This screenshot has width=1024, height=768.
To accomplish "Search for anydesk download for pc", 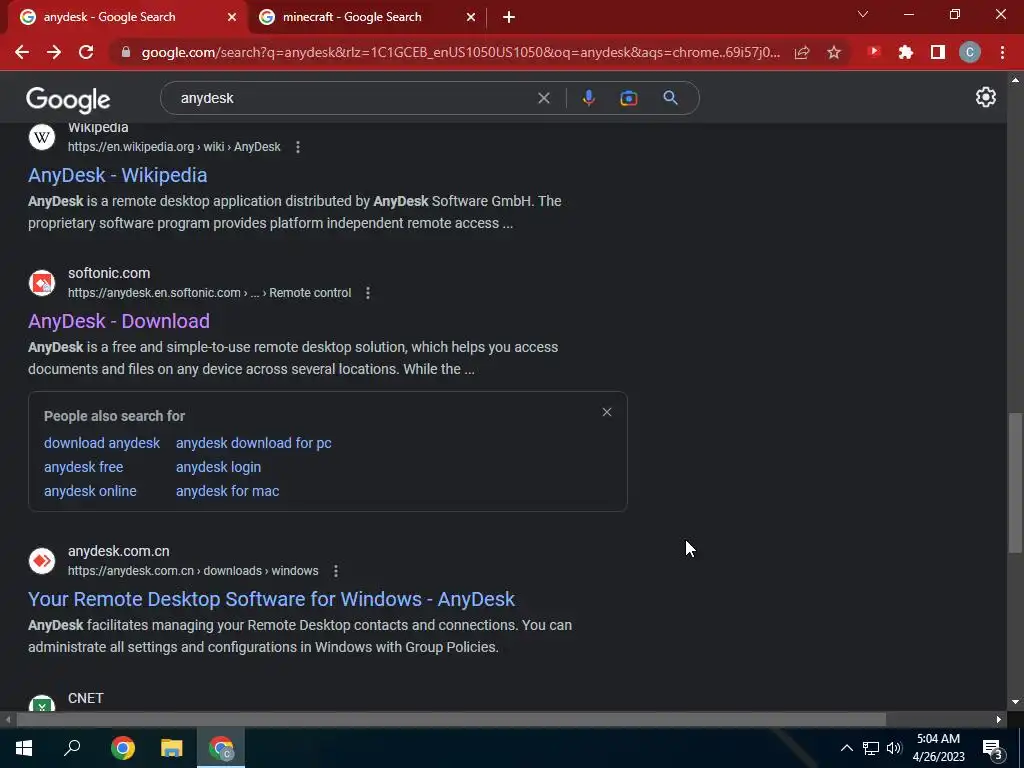I will pyautogui.click(x=253, y=443).
